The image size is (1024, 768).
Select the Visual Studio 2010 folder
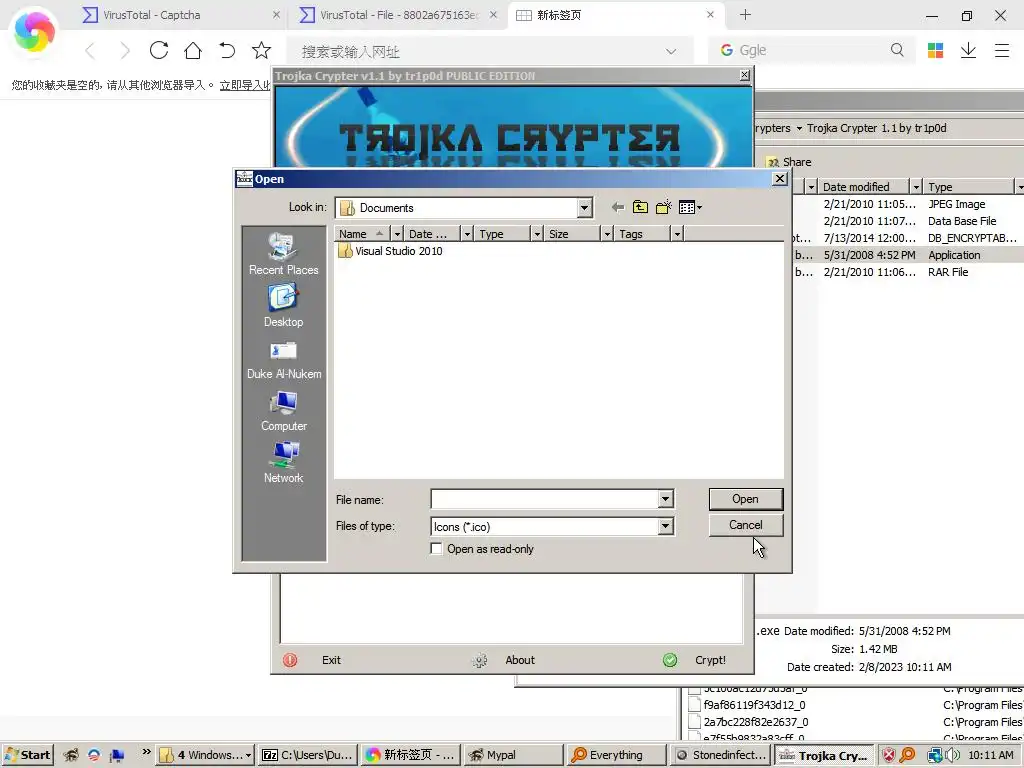click(x=391, y=251)
